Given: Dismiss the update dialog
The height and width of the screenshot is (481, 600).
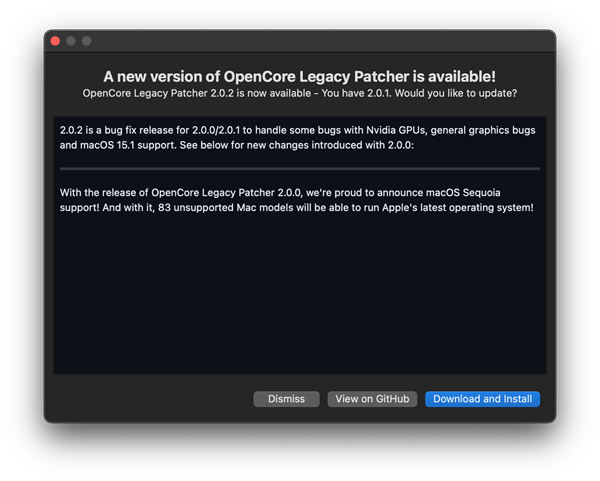Looking at the screenshot, I should click(286, 399).
